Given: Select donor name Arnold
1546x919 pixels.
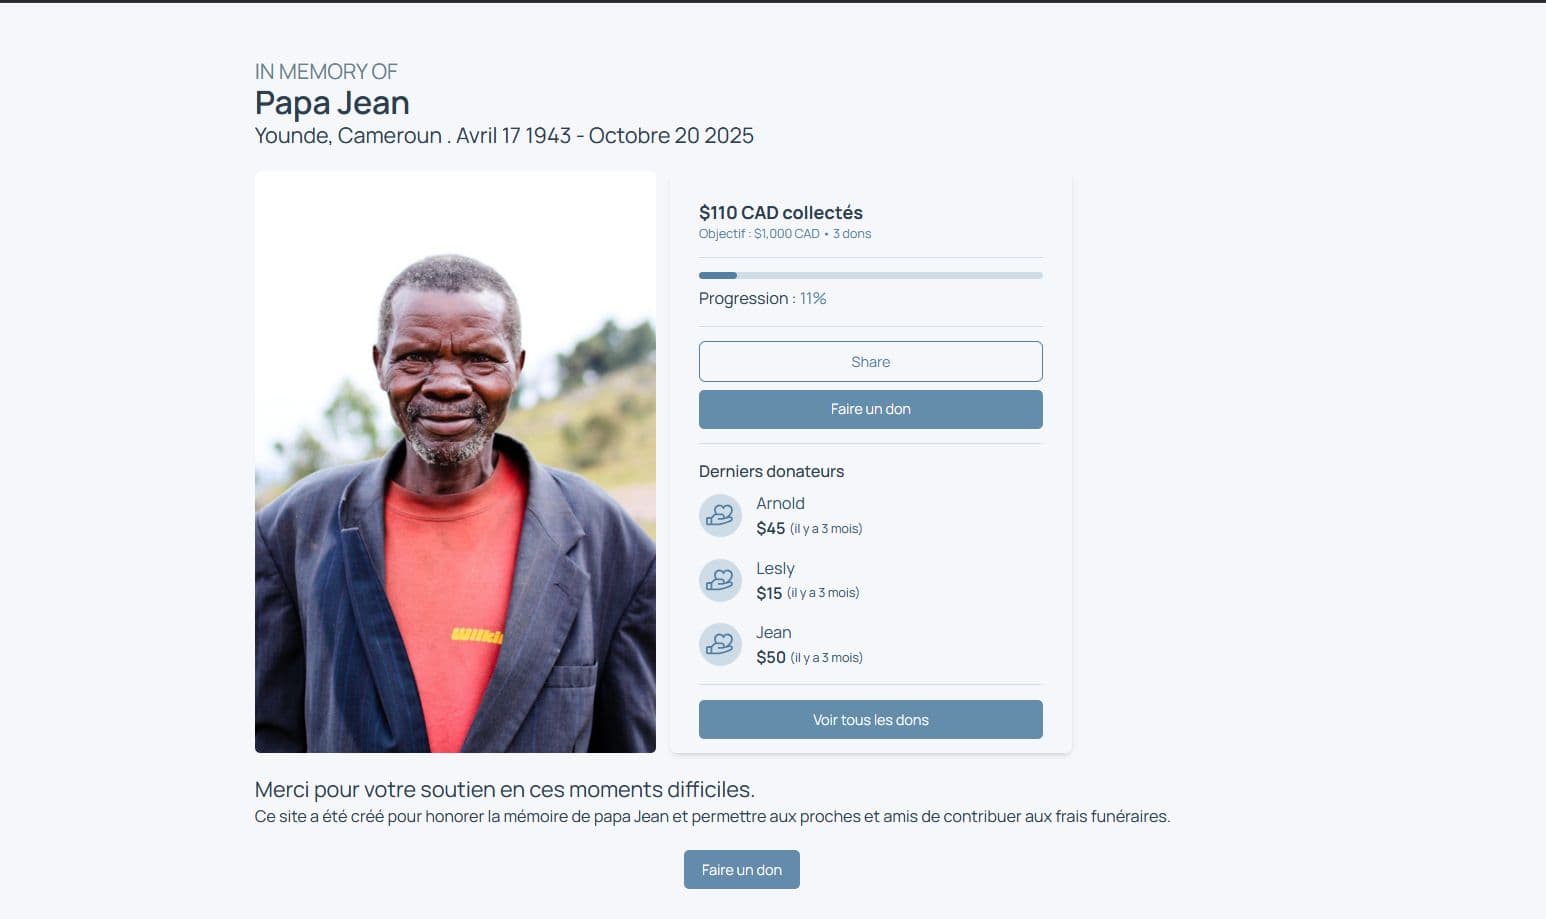Looking at the screenshot, I should click(780, 503).
